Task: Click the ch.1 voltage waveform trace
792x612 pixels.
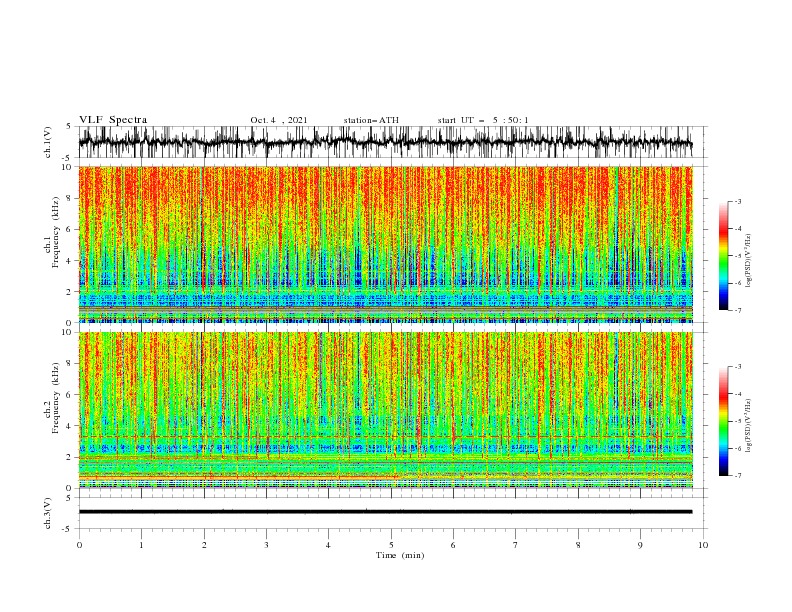Action: pyautogui.click(x=385, y=142)
